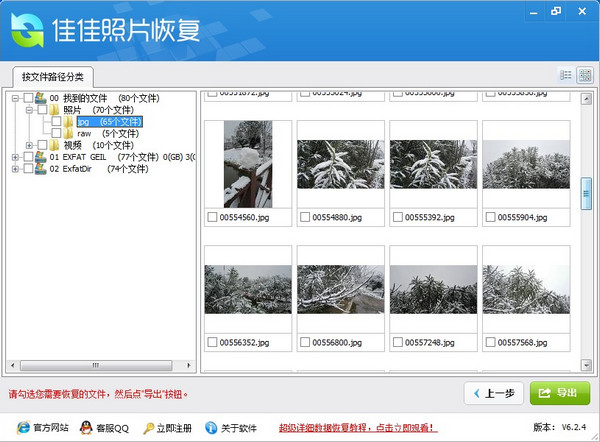Check the 01 EXFAT GEIL checkbox
The width and height of the screenshot is (600, 442).
tap(28, 157)
